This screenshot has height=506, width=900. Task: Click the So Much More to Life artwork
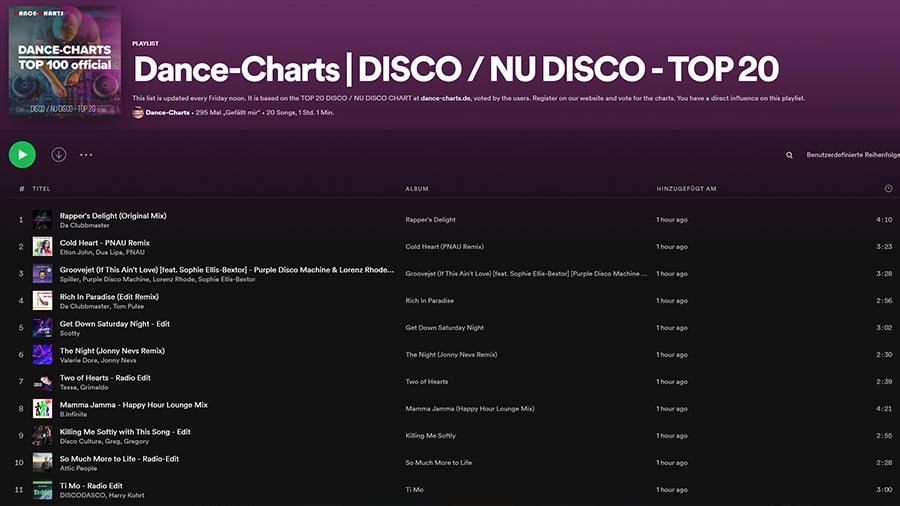point(42,462)
